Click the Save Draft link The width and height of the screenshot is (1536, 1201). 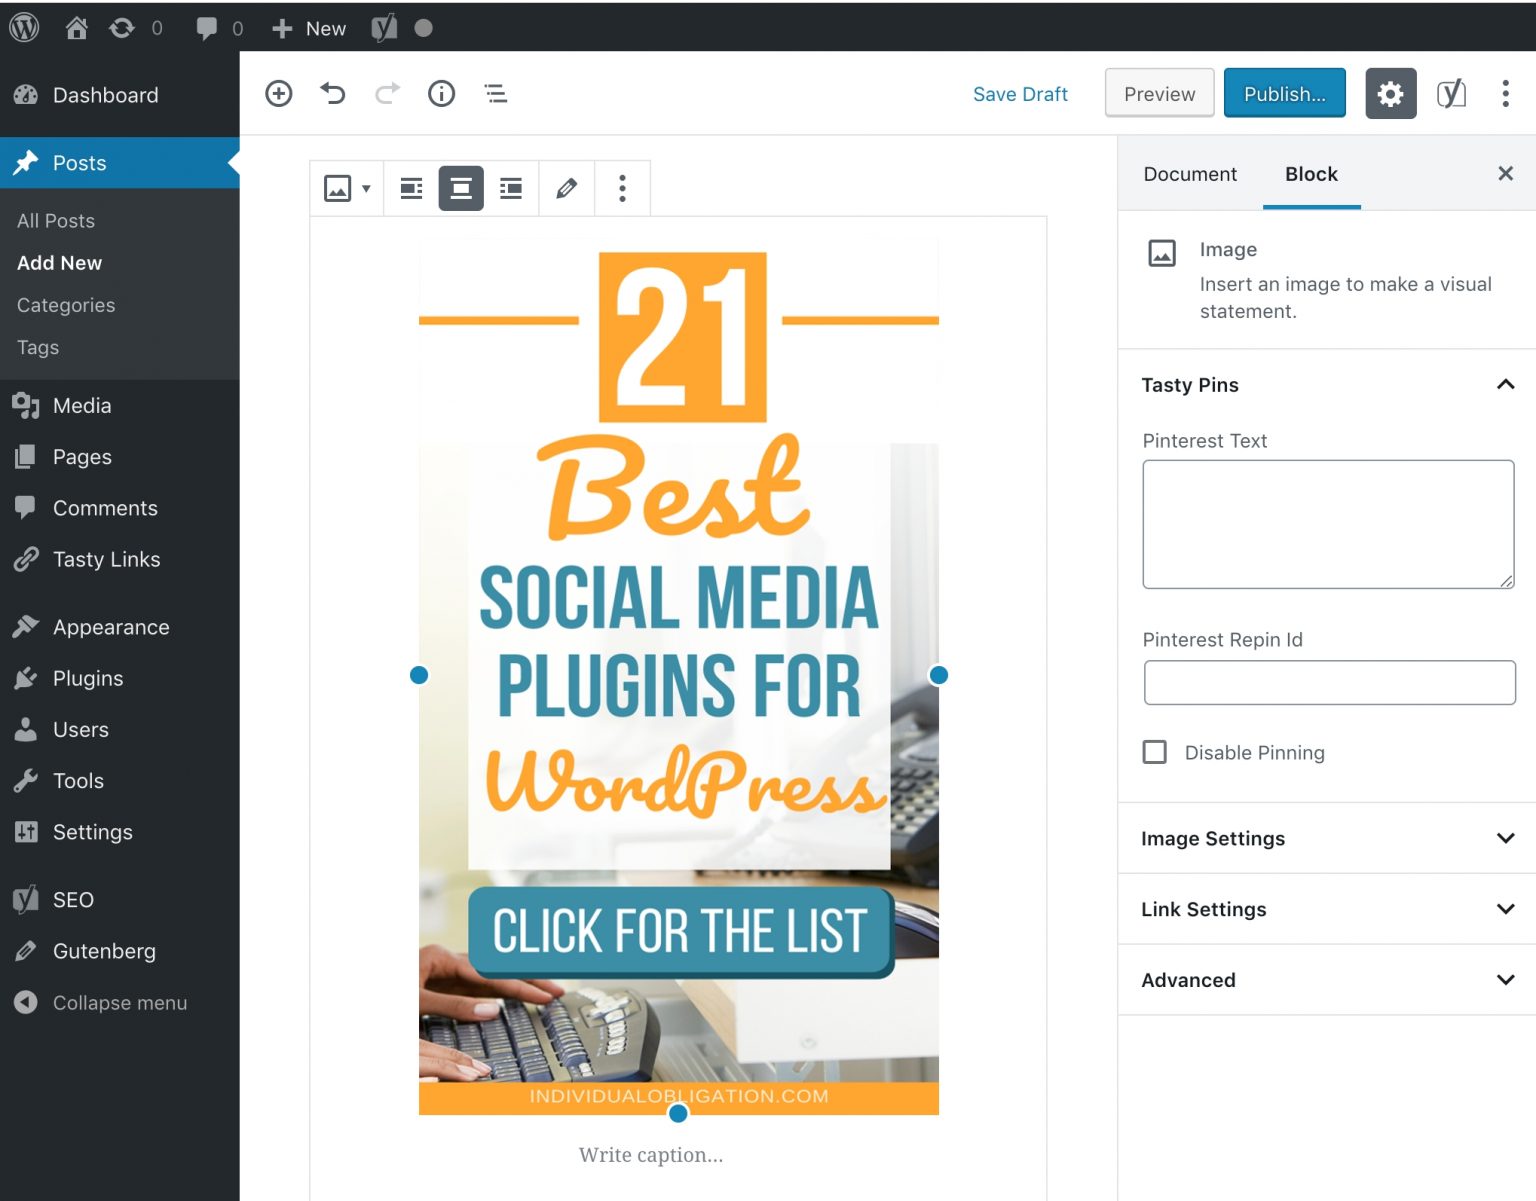[1020, 93]
